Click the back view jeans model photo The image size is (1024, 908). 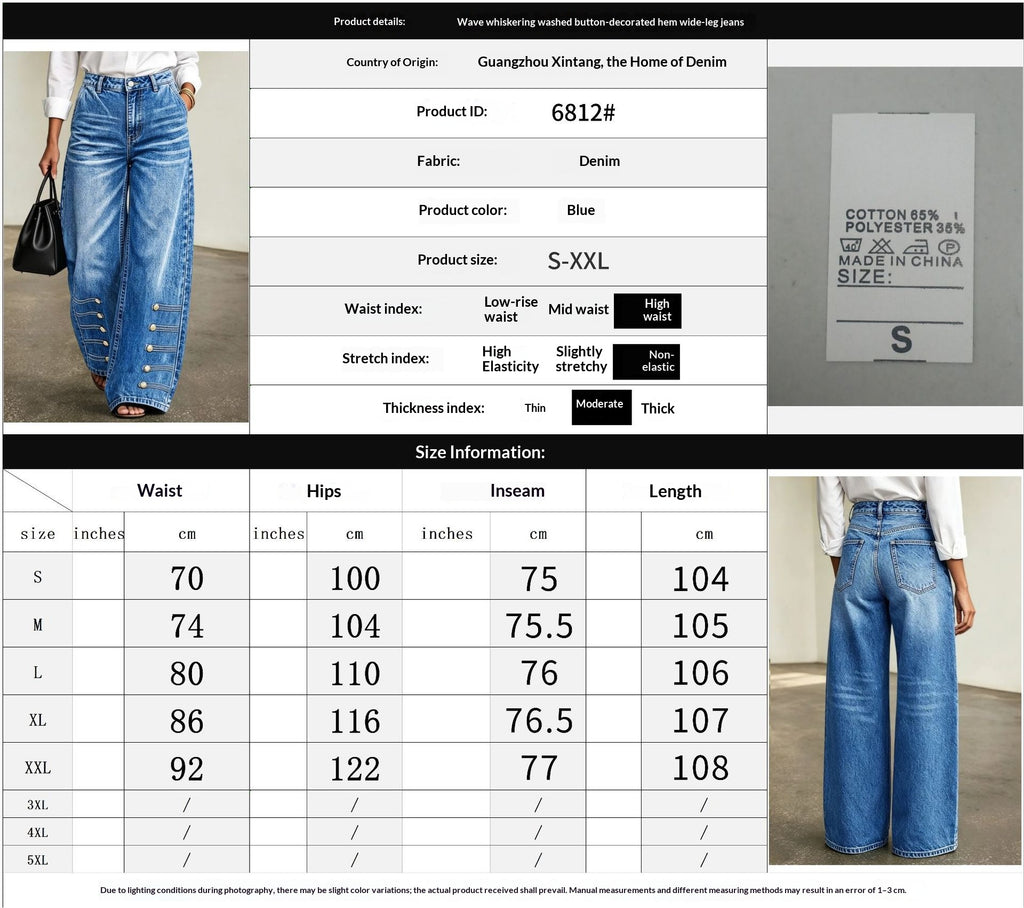coord(895,670)
